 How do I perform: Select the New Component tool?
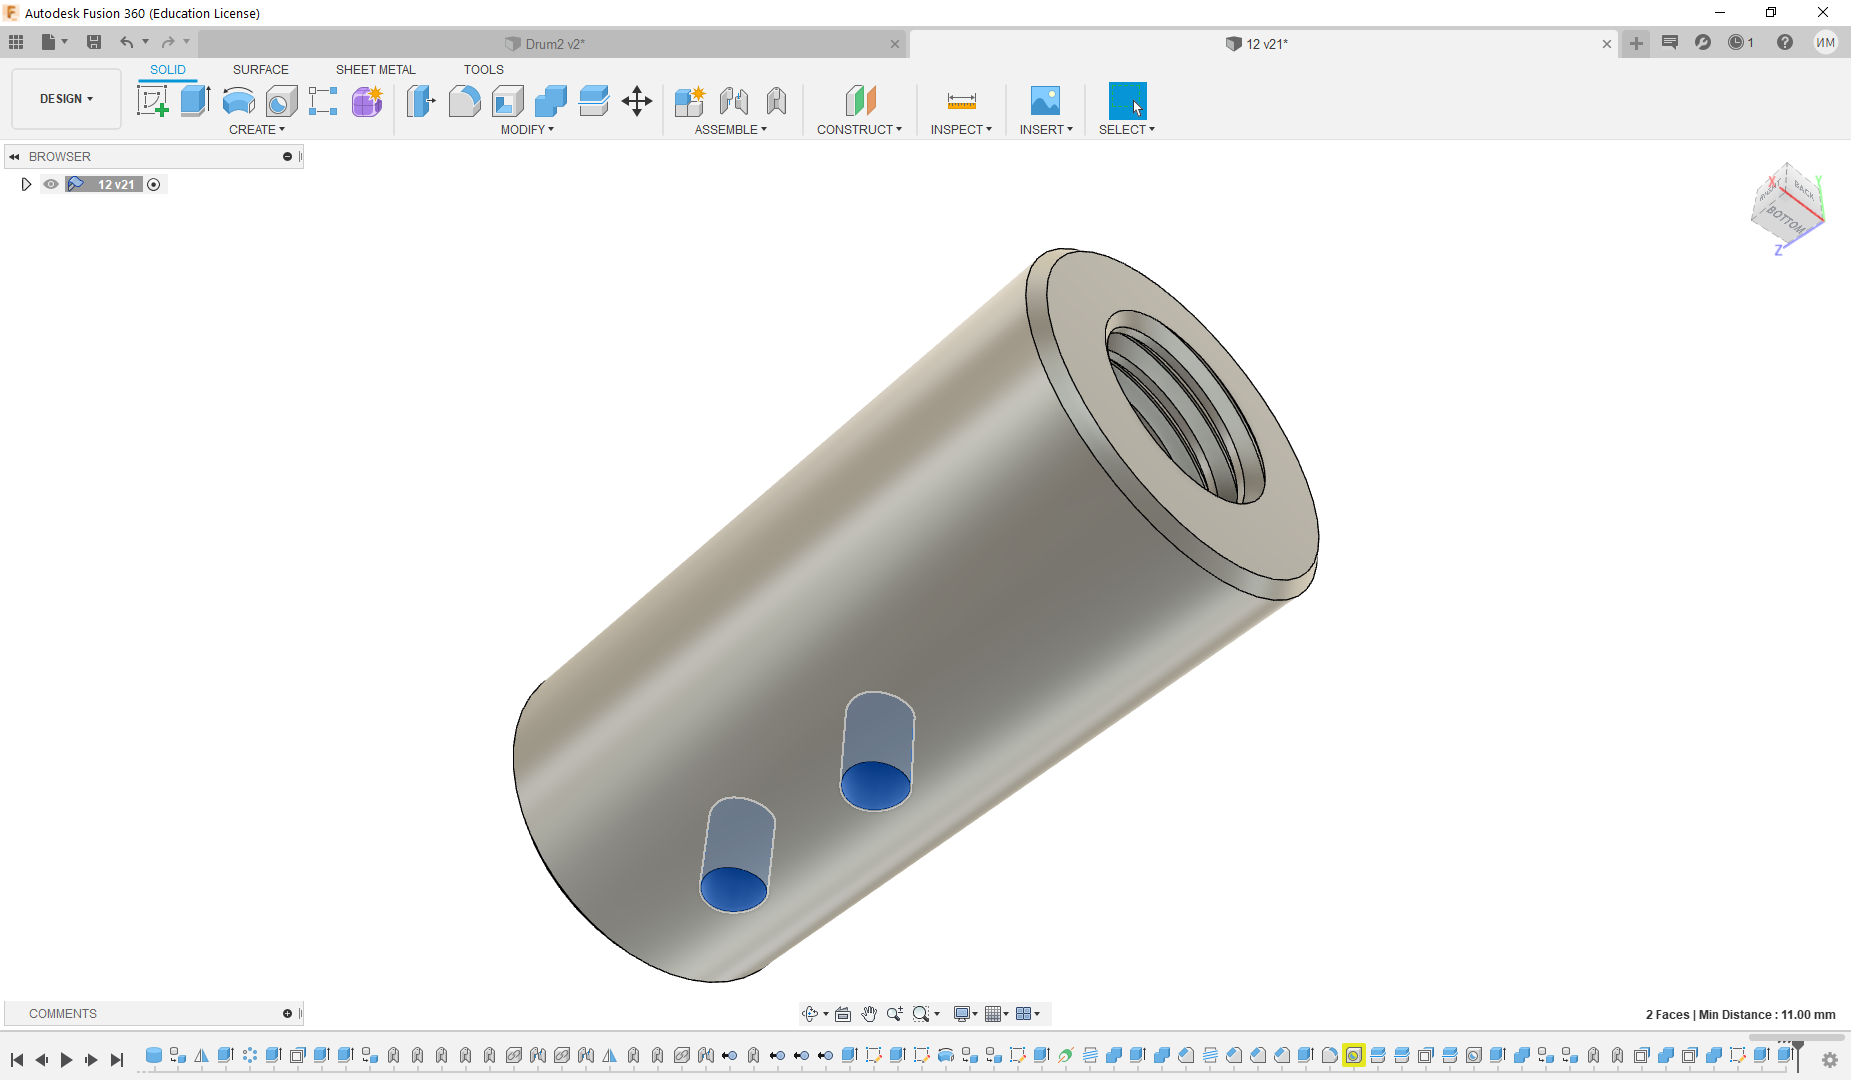[x=690, y=101]
